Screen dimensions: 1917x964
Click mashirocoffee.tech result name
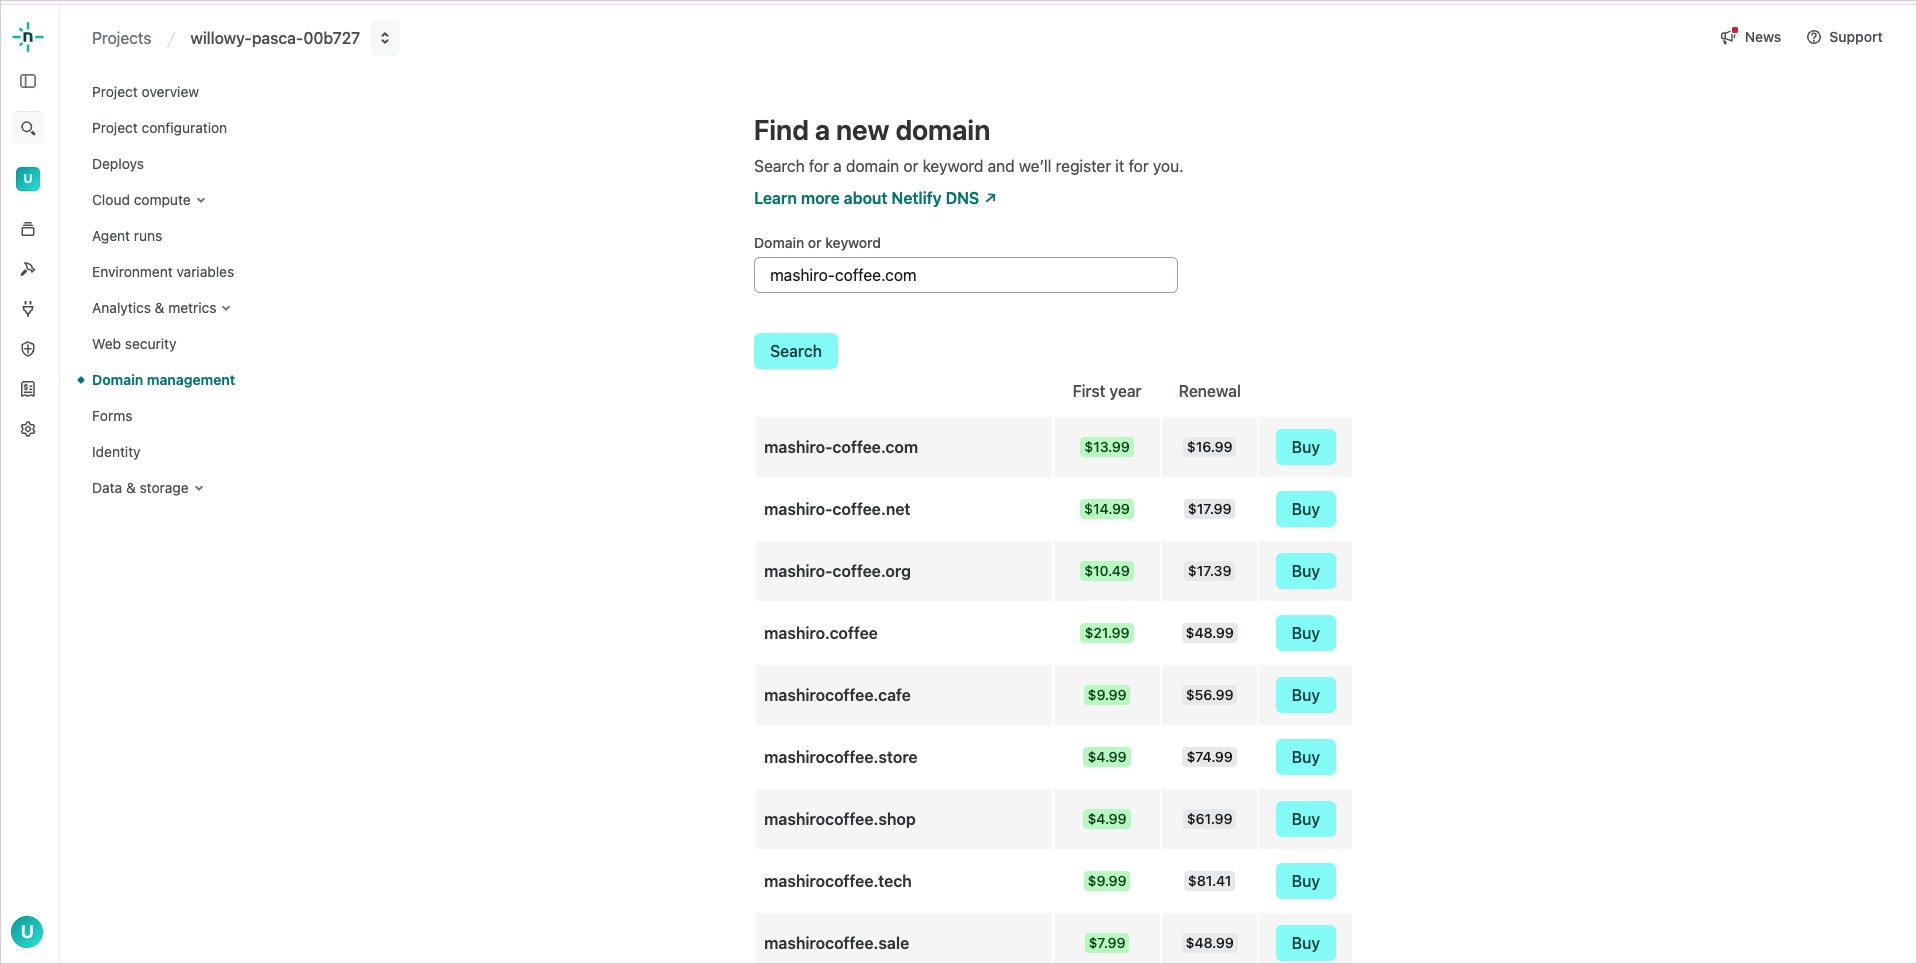click(x=838, y=881)
